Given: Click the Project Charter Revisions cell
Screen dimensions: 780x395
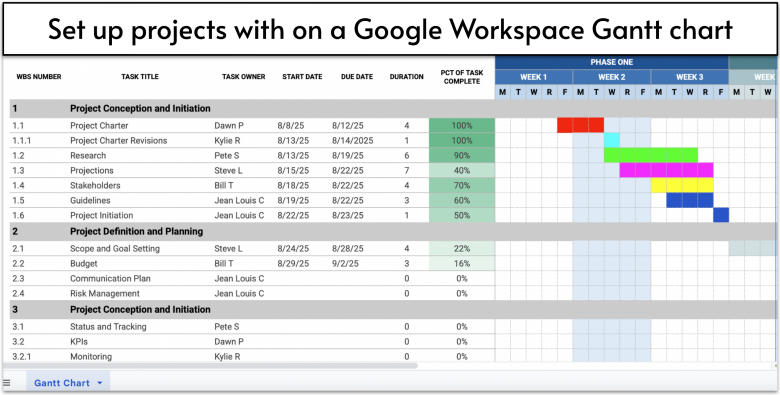Looking at the screenshot, I should pos(118,140).
